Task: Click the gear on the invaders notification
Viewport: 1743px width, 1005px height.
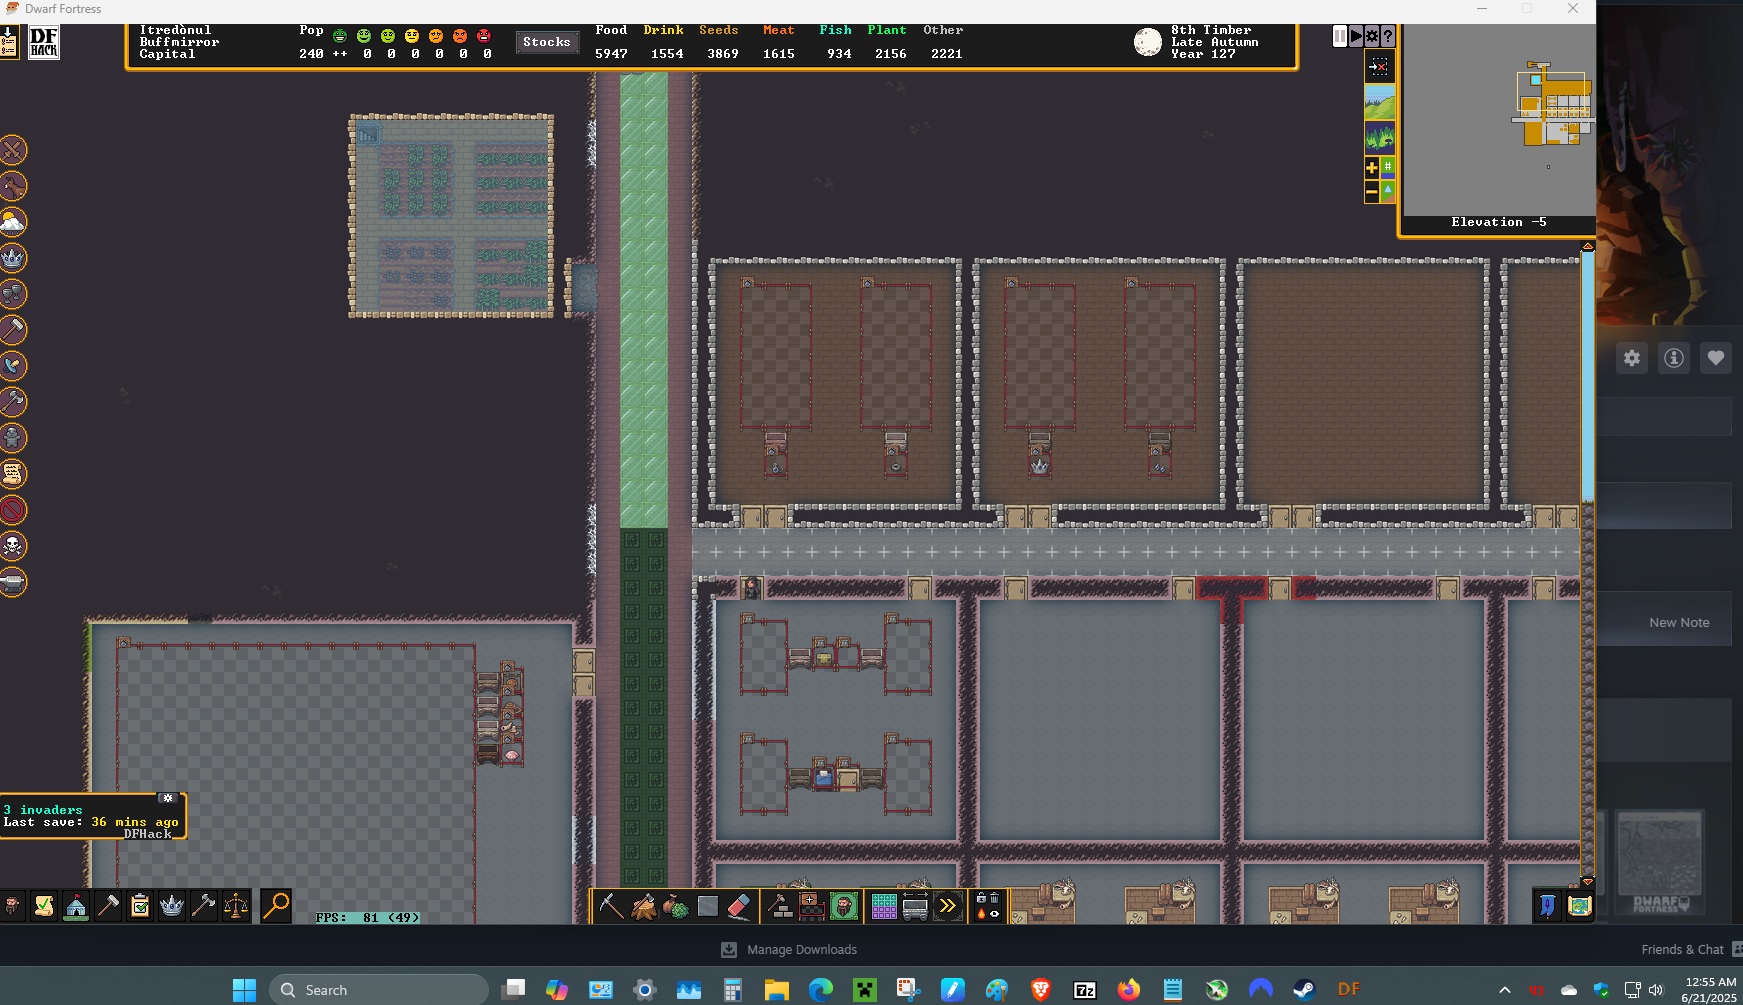Action: pyautogui.click(x=168, y=798)
